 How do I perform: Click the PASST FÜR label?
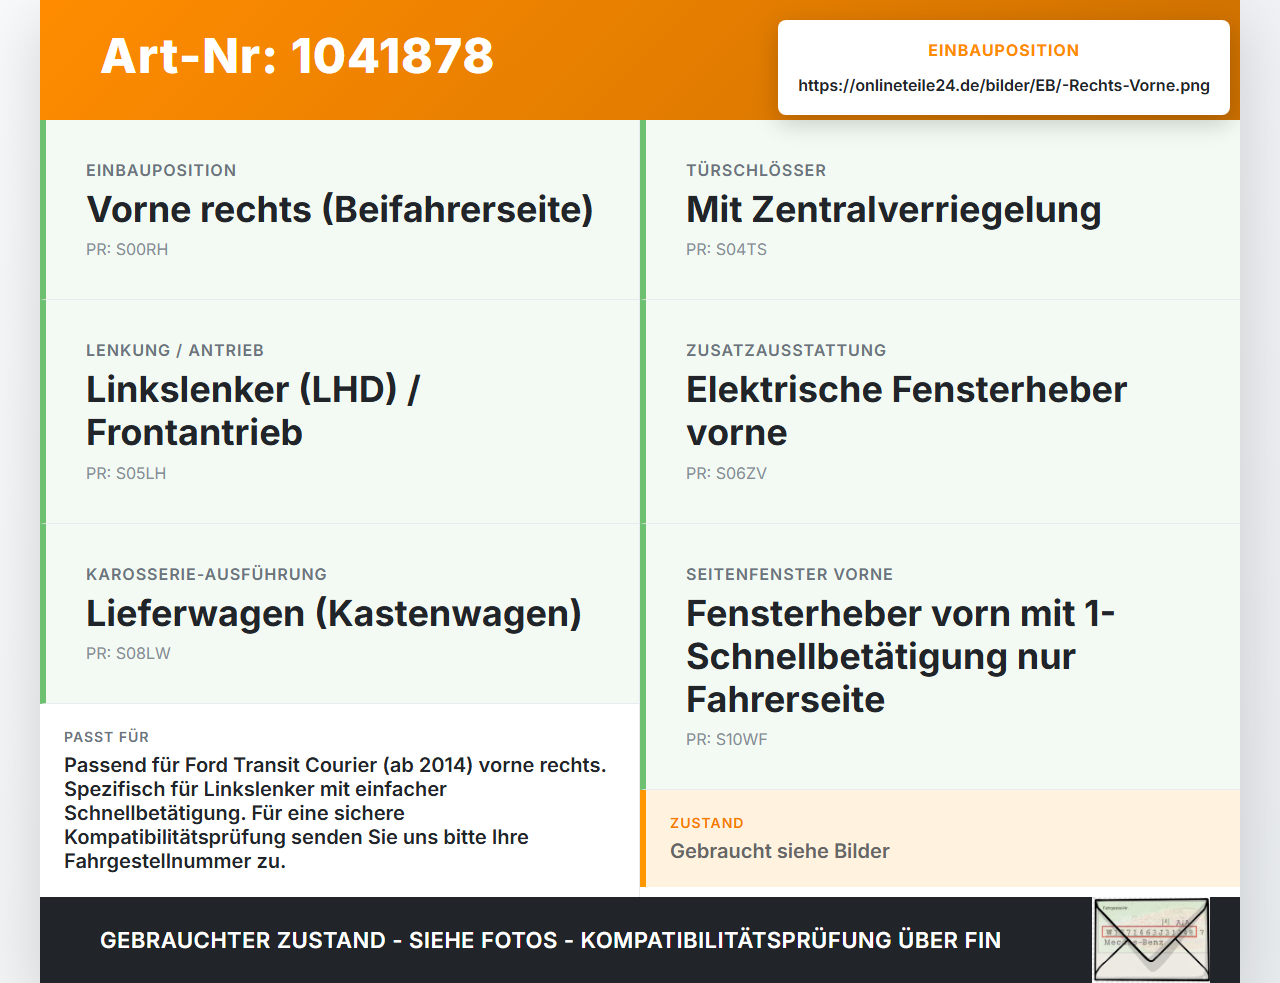pyautogui.click(x=107, y=738)
